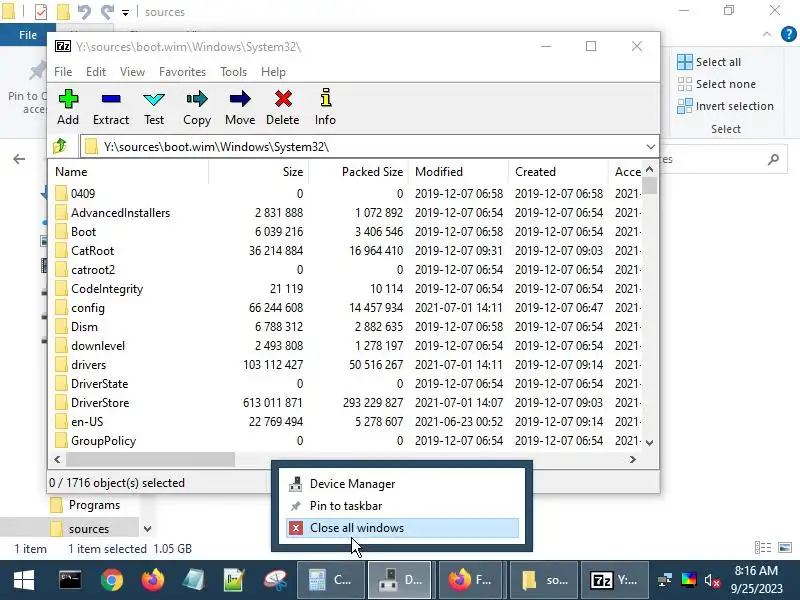Switch to the Calculator taskbar window
The height and width of the screenshot is (600, 800).
coord(331,580)
